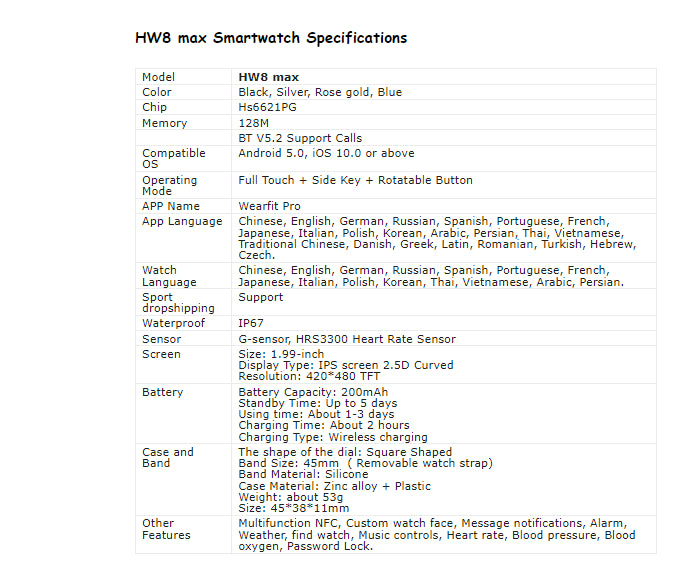Click the BT V5.2 Support Calls text
Viewport: 683px width, 571px height.
300,138
